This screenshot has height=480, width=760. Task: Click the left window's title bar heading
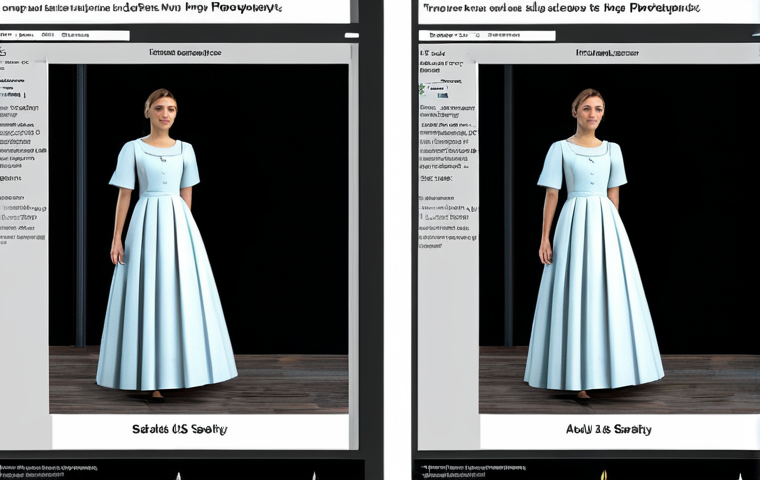pyautogui.click(x=175, y=8)
